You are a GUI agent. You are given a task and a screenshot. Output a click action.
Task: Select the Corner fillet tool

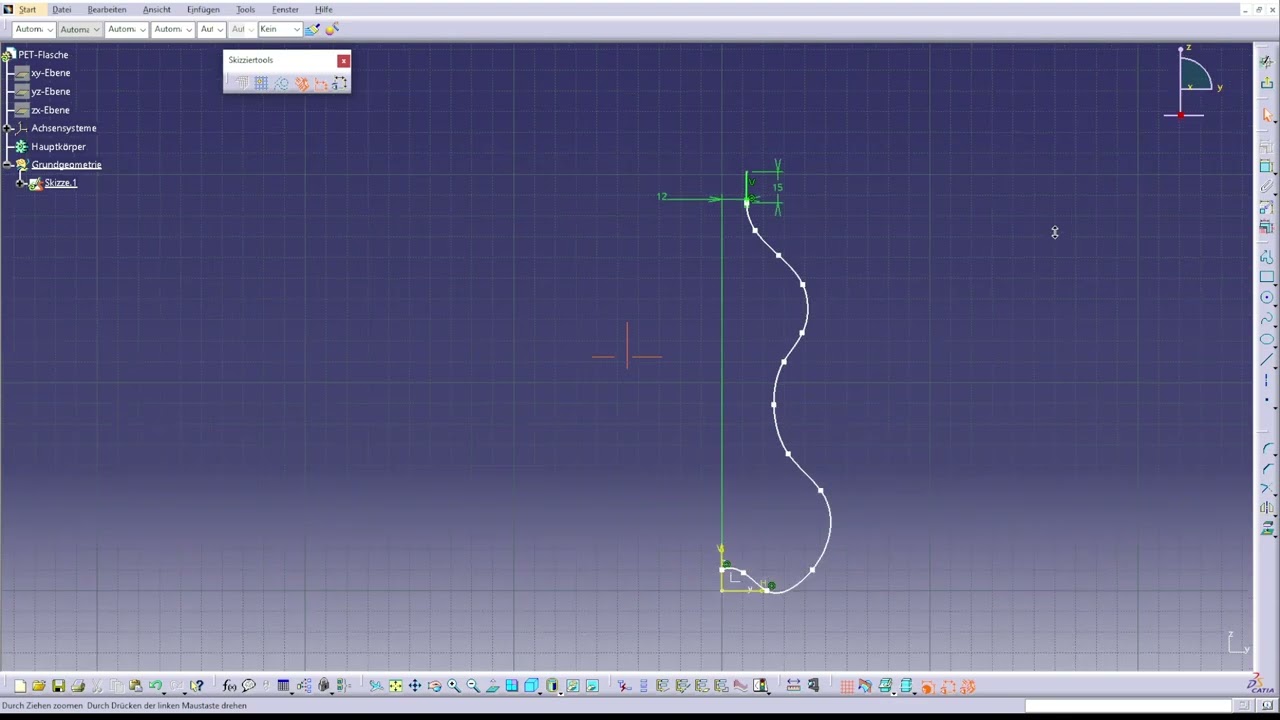pyautogui.click(x=1267, y=449)
